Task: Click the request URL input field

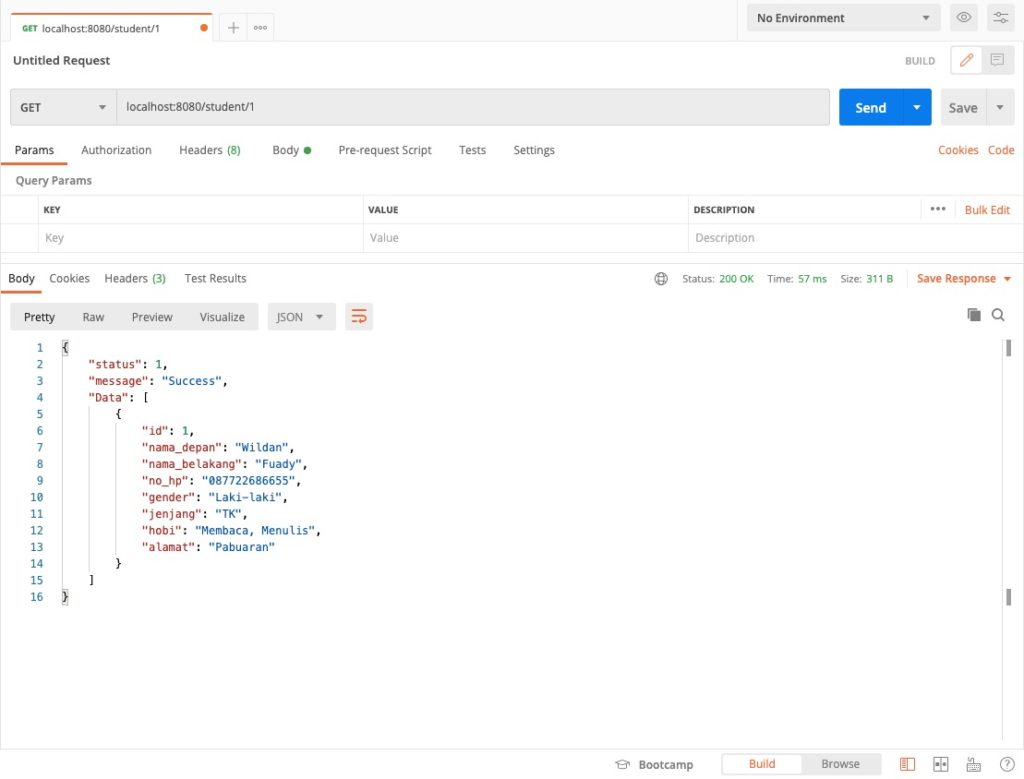Action: [472, 107]
